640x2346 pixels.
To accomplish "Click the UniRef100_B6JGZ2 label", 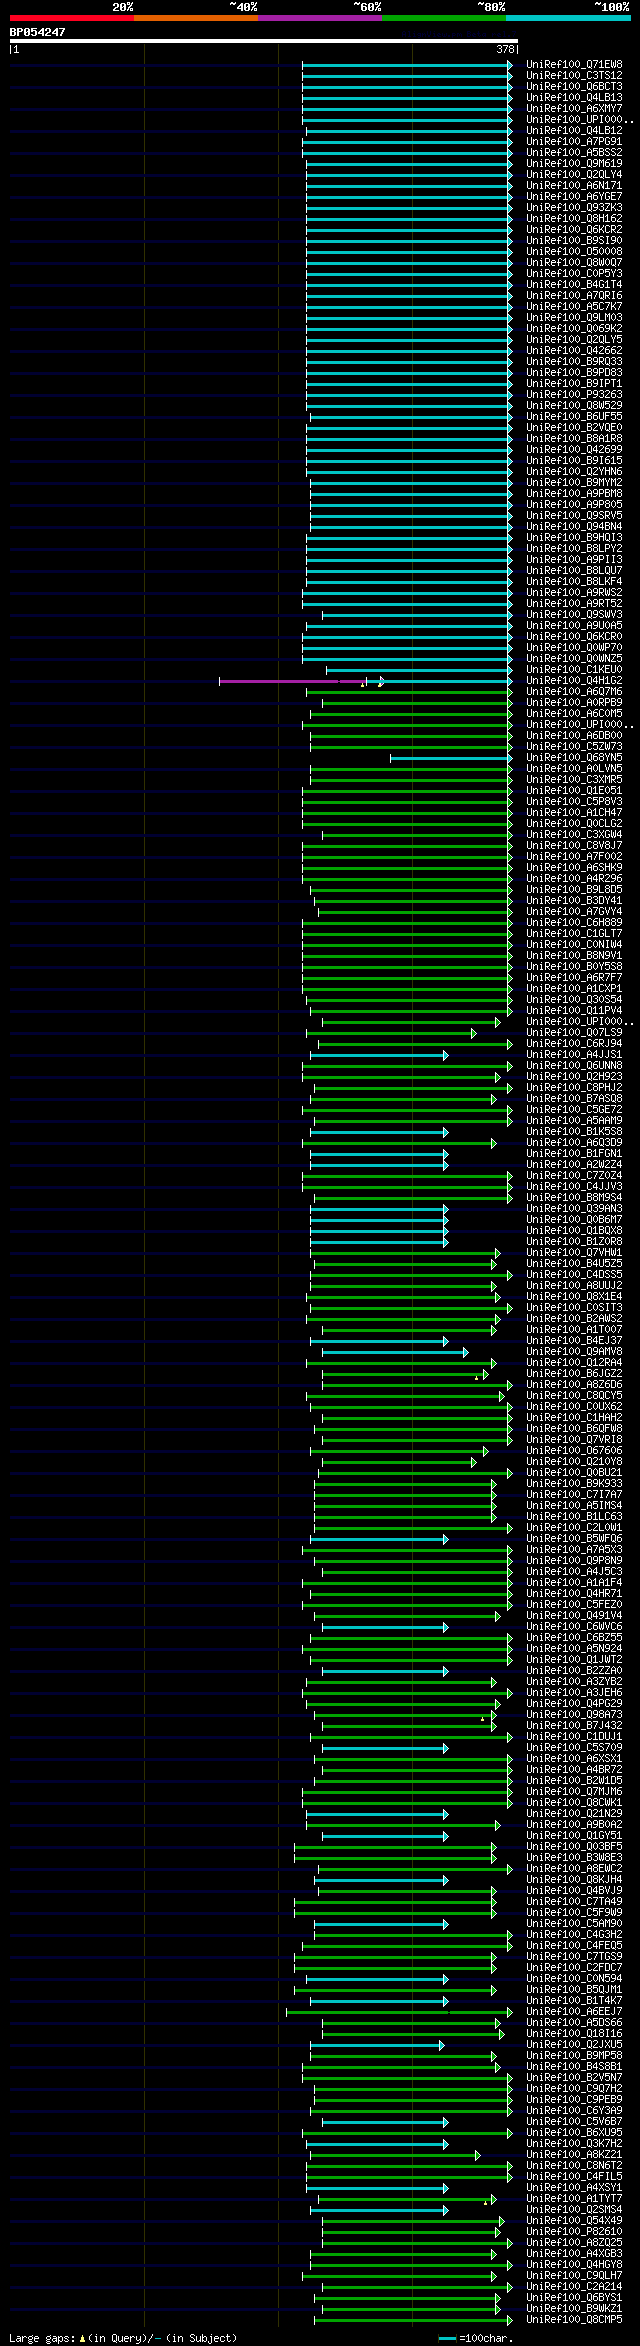I will [574, 1373].
